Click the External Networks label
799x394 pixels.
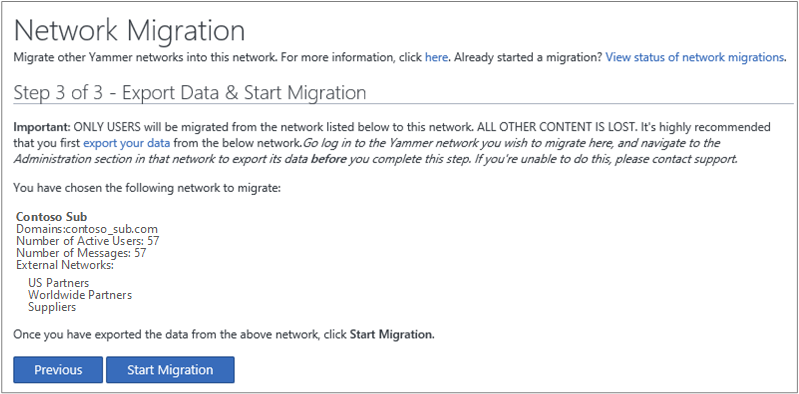click(x=65, y=265)
